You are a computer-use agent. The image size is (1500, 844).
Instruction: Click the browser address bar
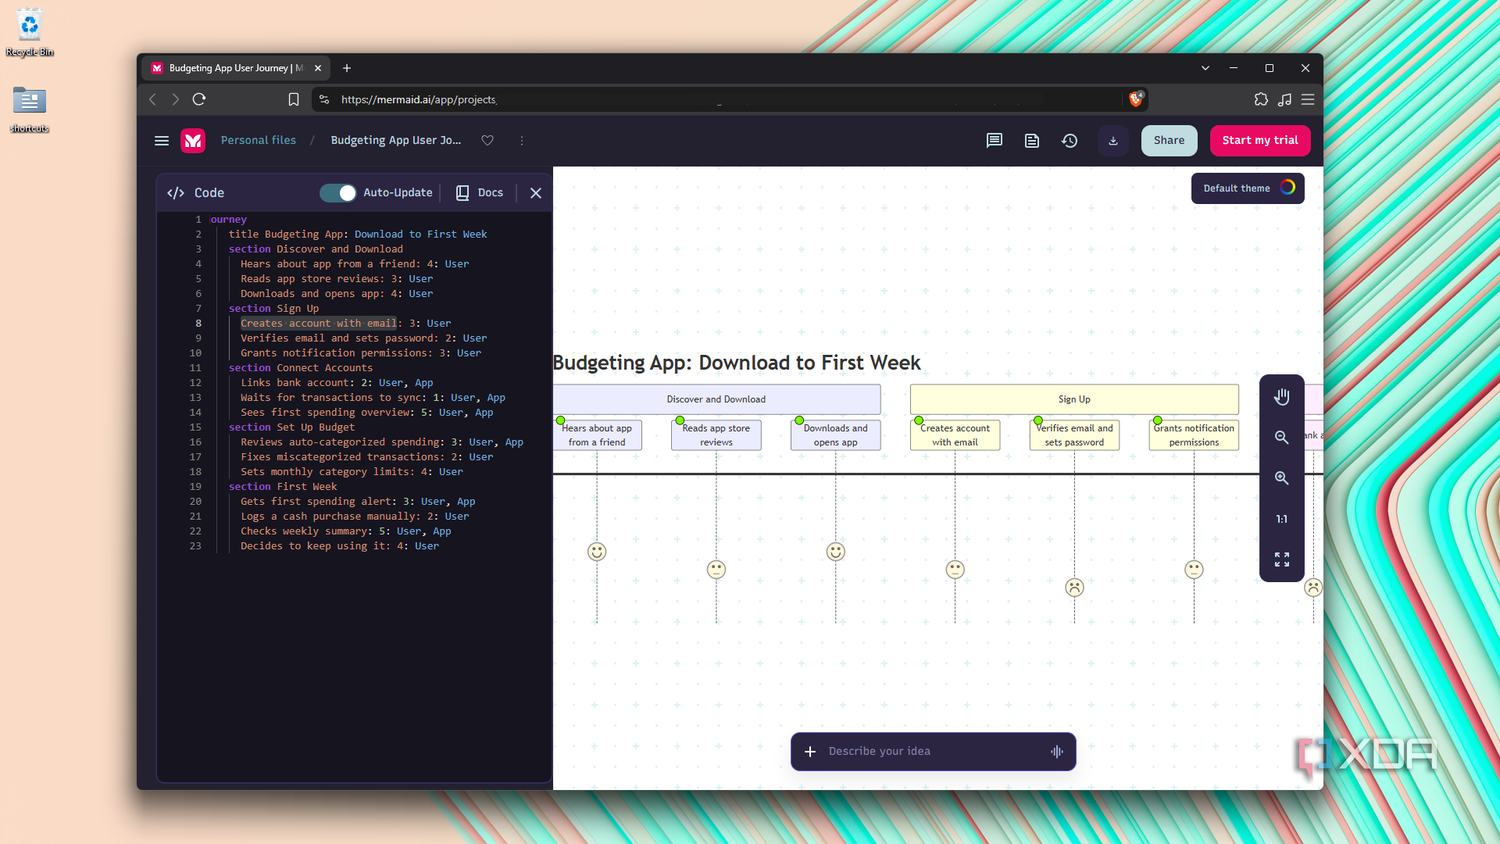pos(730,99)
